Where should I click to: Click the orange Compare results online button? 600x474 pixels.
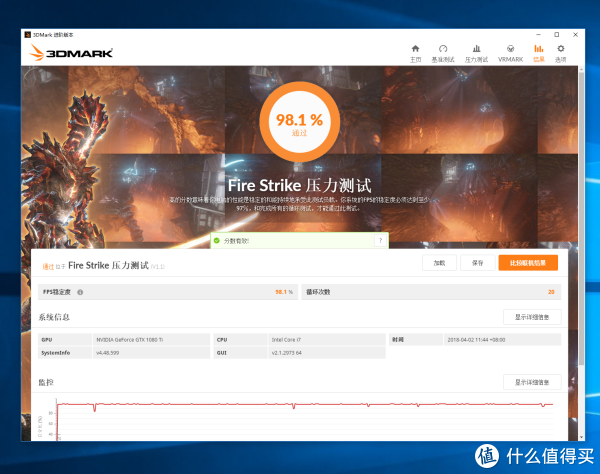(528, 263)
